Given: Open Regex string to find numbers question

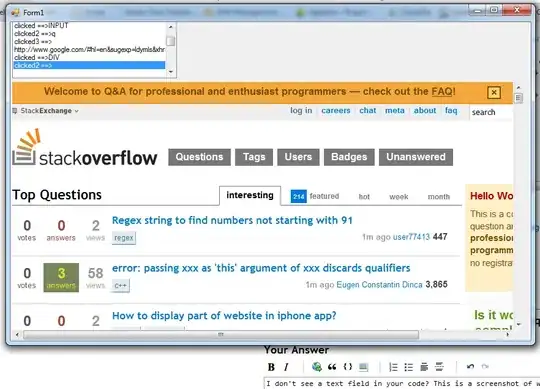Looking at the screenshot, I should click(x=232, y=220).
